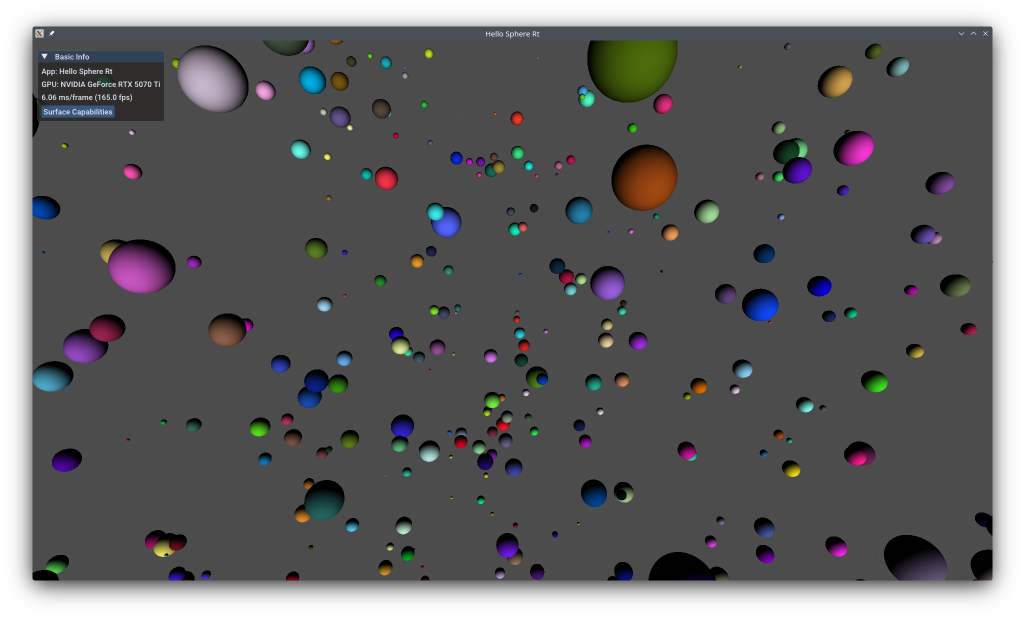The height and width of the screenshot is (619, 1025).
Task: Collapse the Basic Info panel with its triangle
Action: point(43,57)
